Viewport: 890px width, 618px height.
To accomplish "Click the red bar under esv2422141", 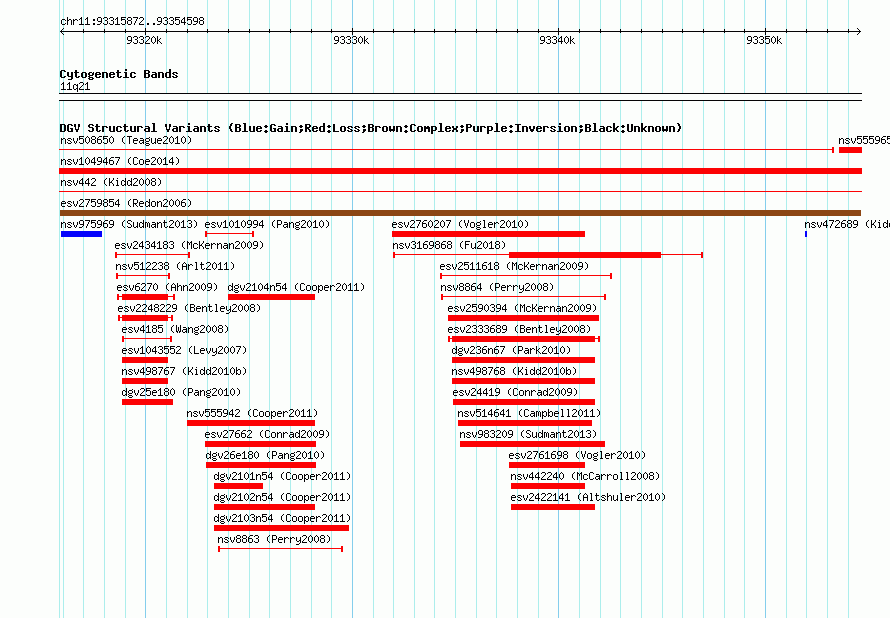I will 553,507.
